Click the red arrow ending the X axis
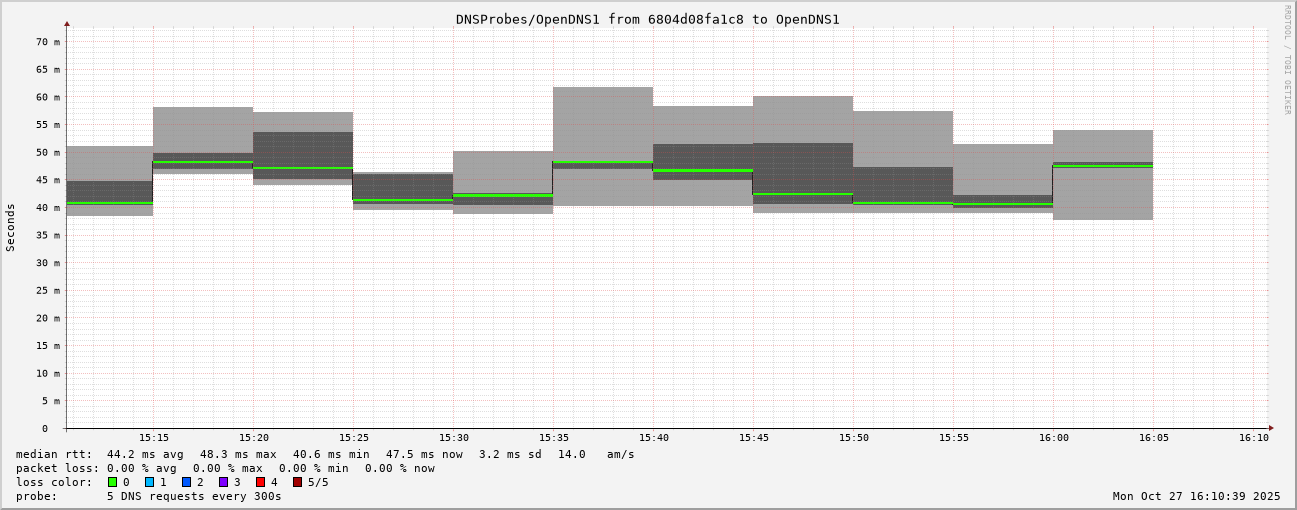The width and height of the screenshot is (1297, 510). pyautogui.click(x=1271, y=428)
